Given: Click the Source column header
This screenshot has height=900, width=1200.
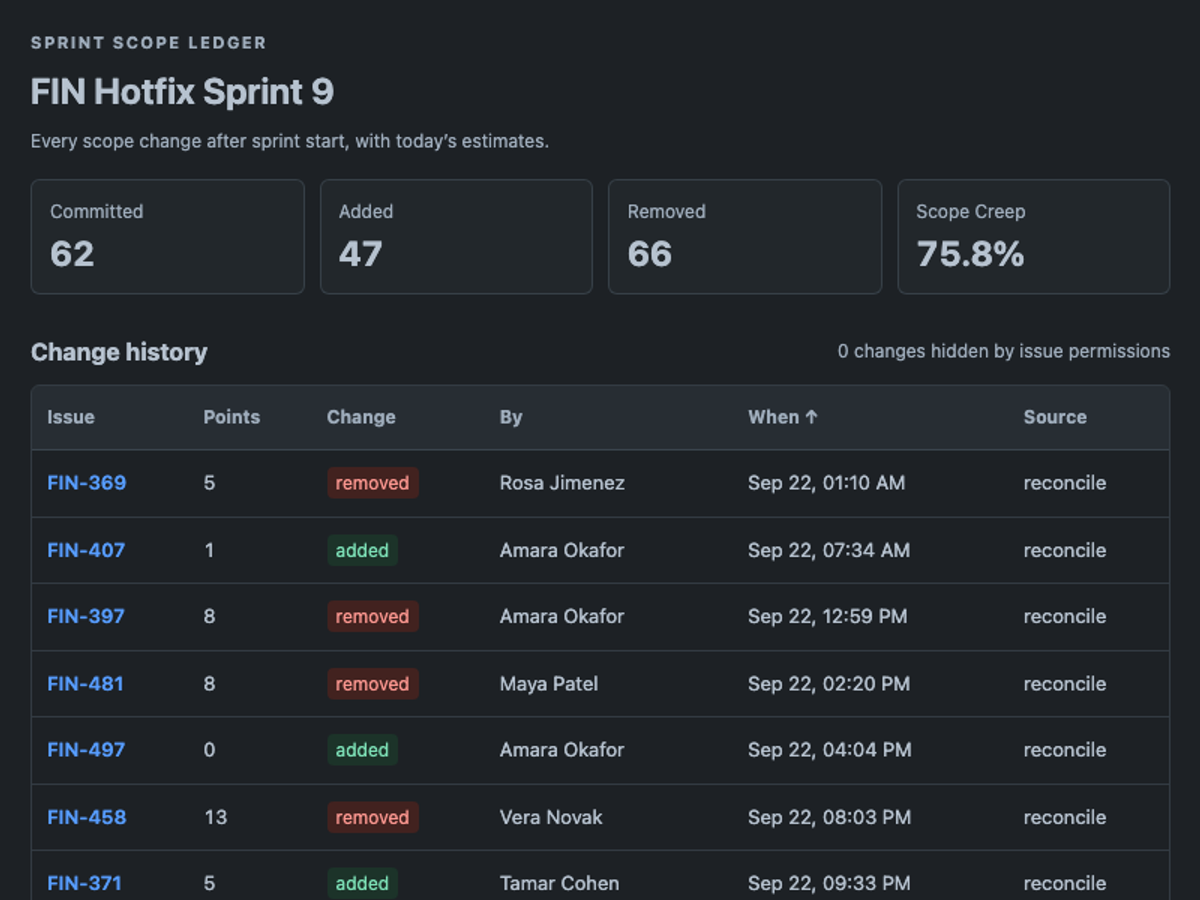Looking at the screenshot, I should [x=1055, y=417].
